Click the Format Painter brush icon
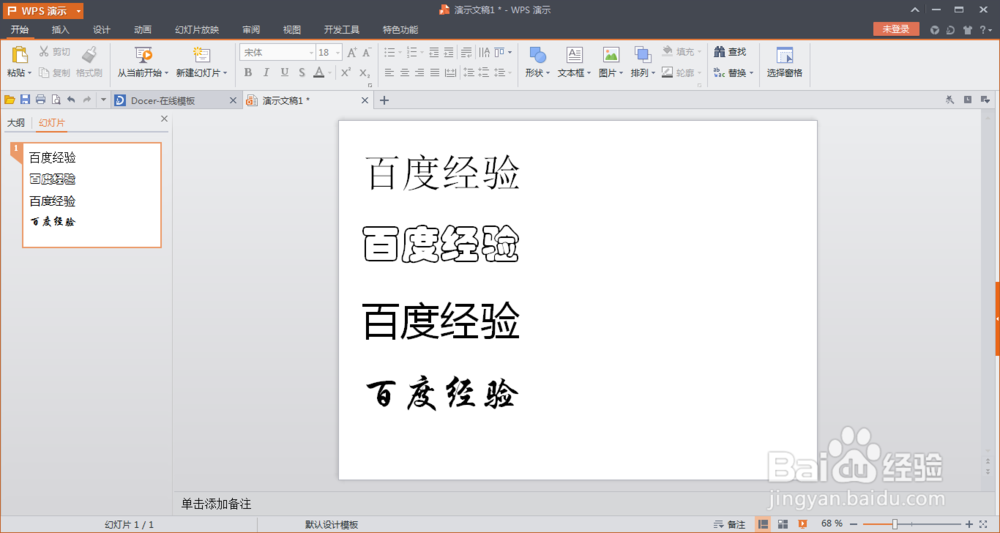1000x533 pixels. pos(90,55)
